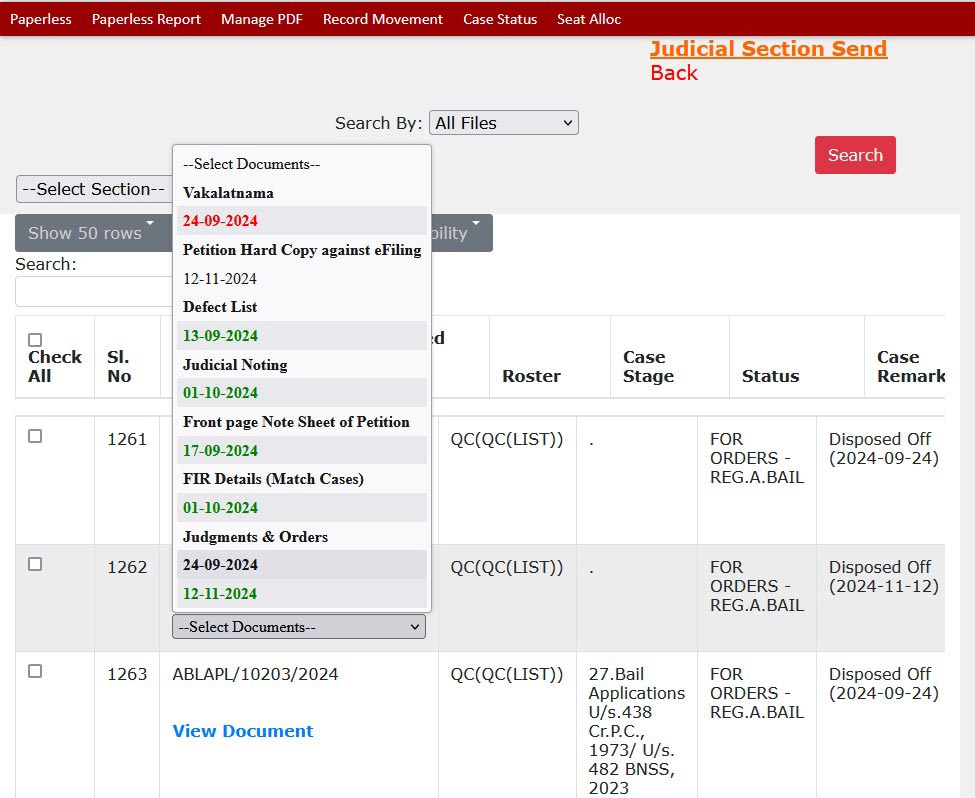975x798 pixels.
Task: Tick the checkbox for row 1263
Action: tap(35, 671)
